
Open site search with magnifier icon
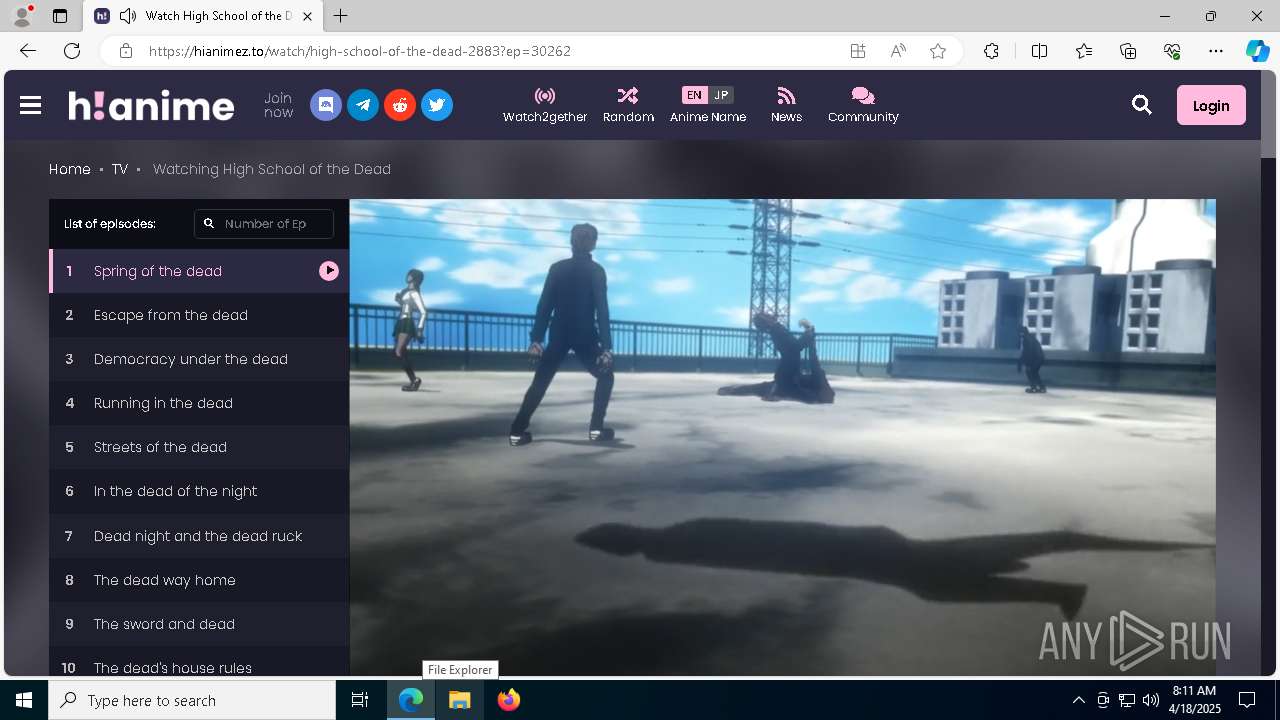[1142, 105]
